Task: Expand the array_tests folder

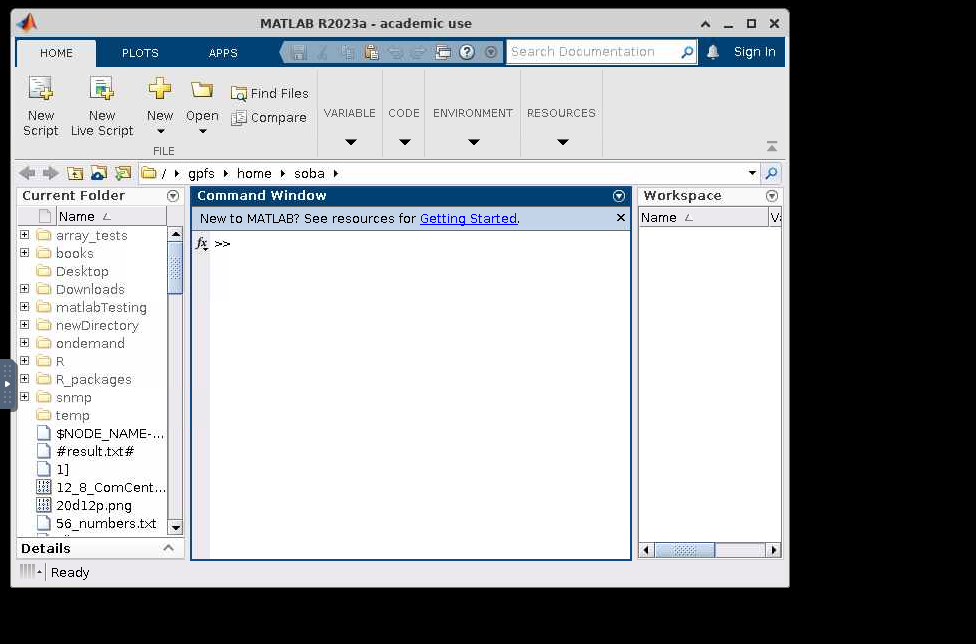Action: (24, 235)
